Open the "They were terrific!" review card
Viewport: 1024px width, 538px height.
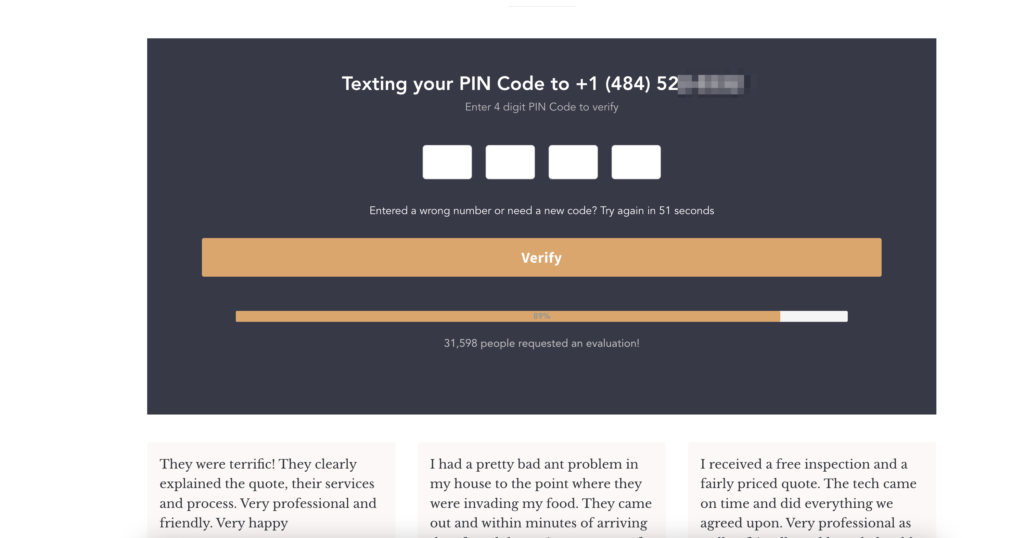click(x=271, y=490)
